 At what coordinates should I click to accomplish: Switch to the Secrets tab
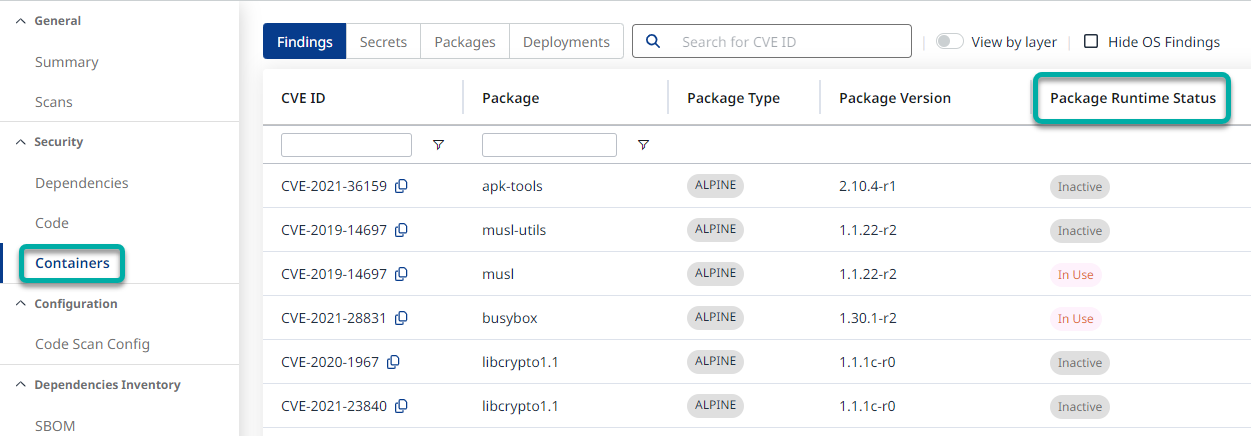tap(383, 42)
